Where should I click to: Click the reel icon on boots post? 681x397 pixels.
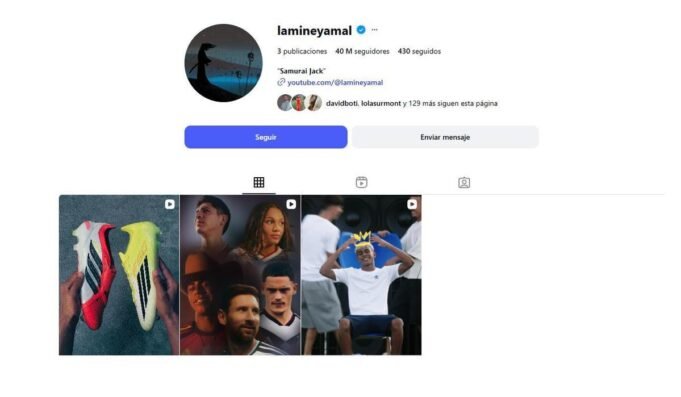(x=170, y=204)
